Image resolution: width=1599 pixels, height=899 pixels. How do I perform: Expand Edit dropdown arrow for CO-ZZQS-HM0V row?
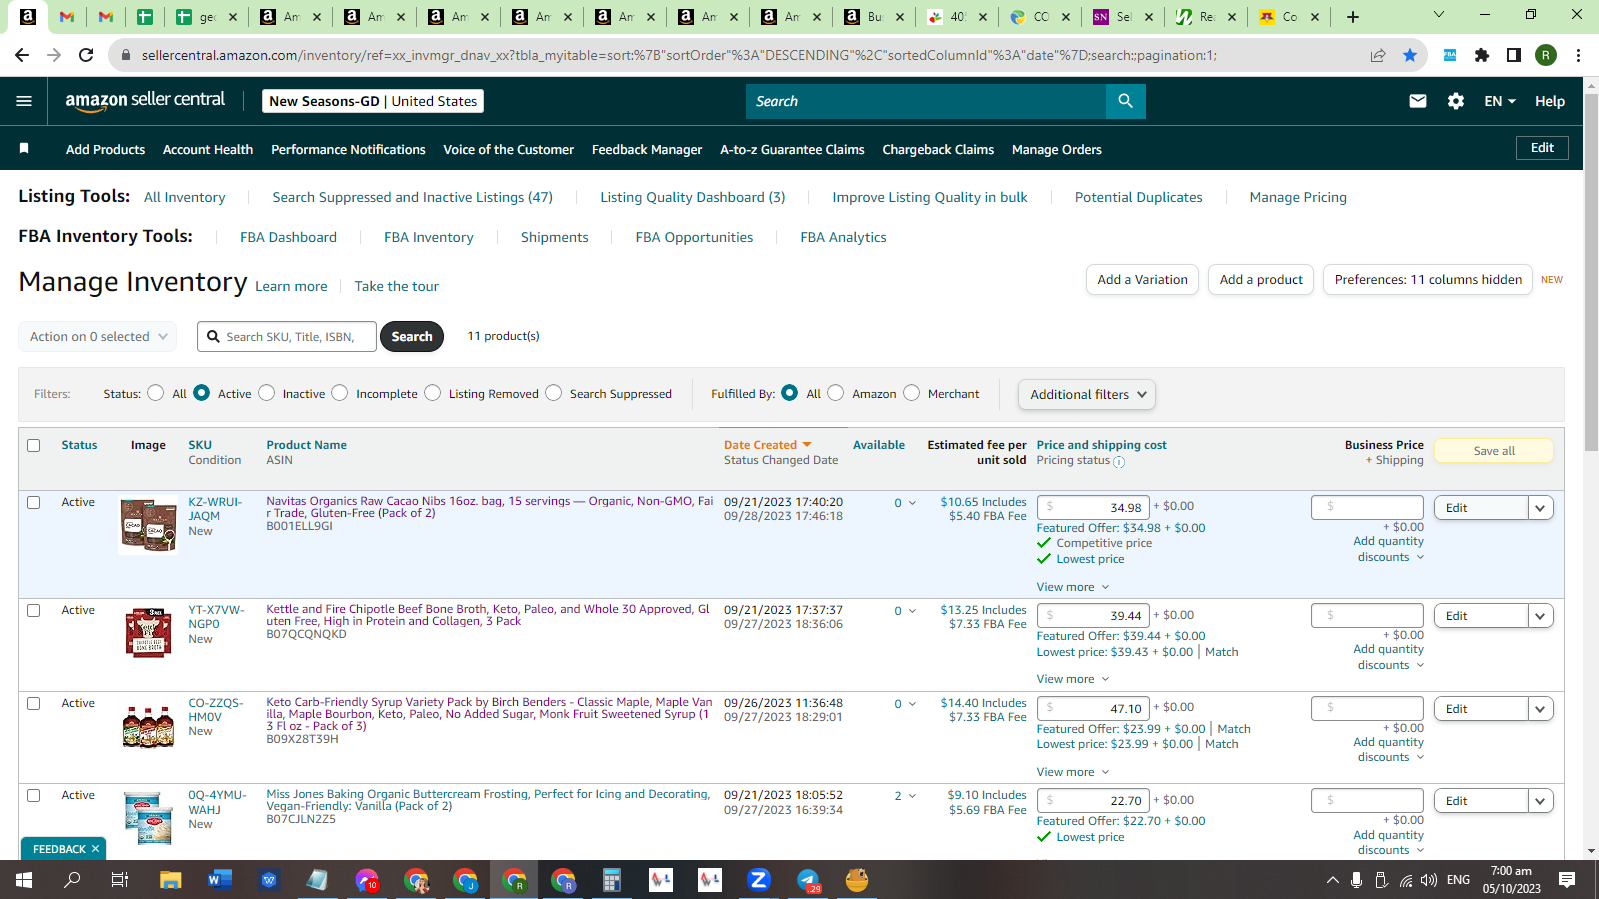[x=1541, y=709]
